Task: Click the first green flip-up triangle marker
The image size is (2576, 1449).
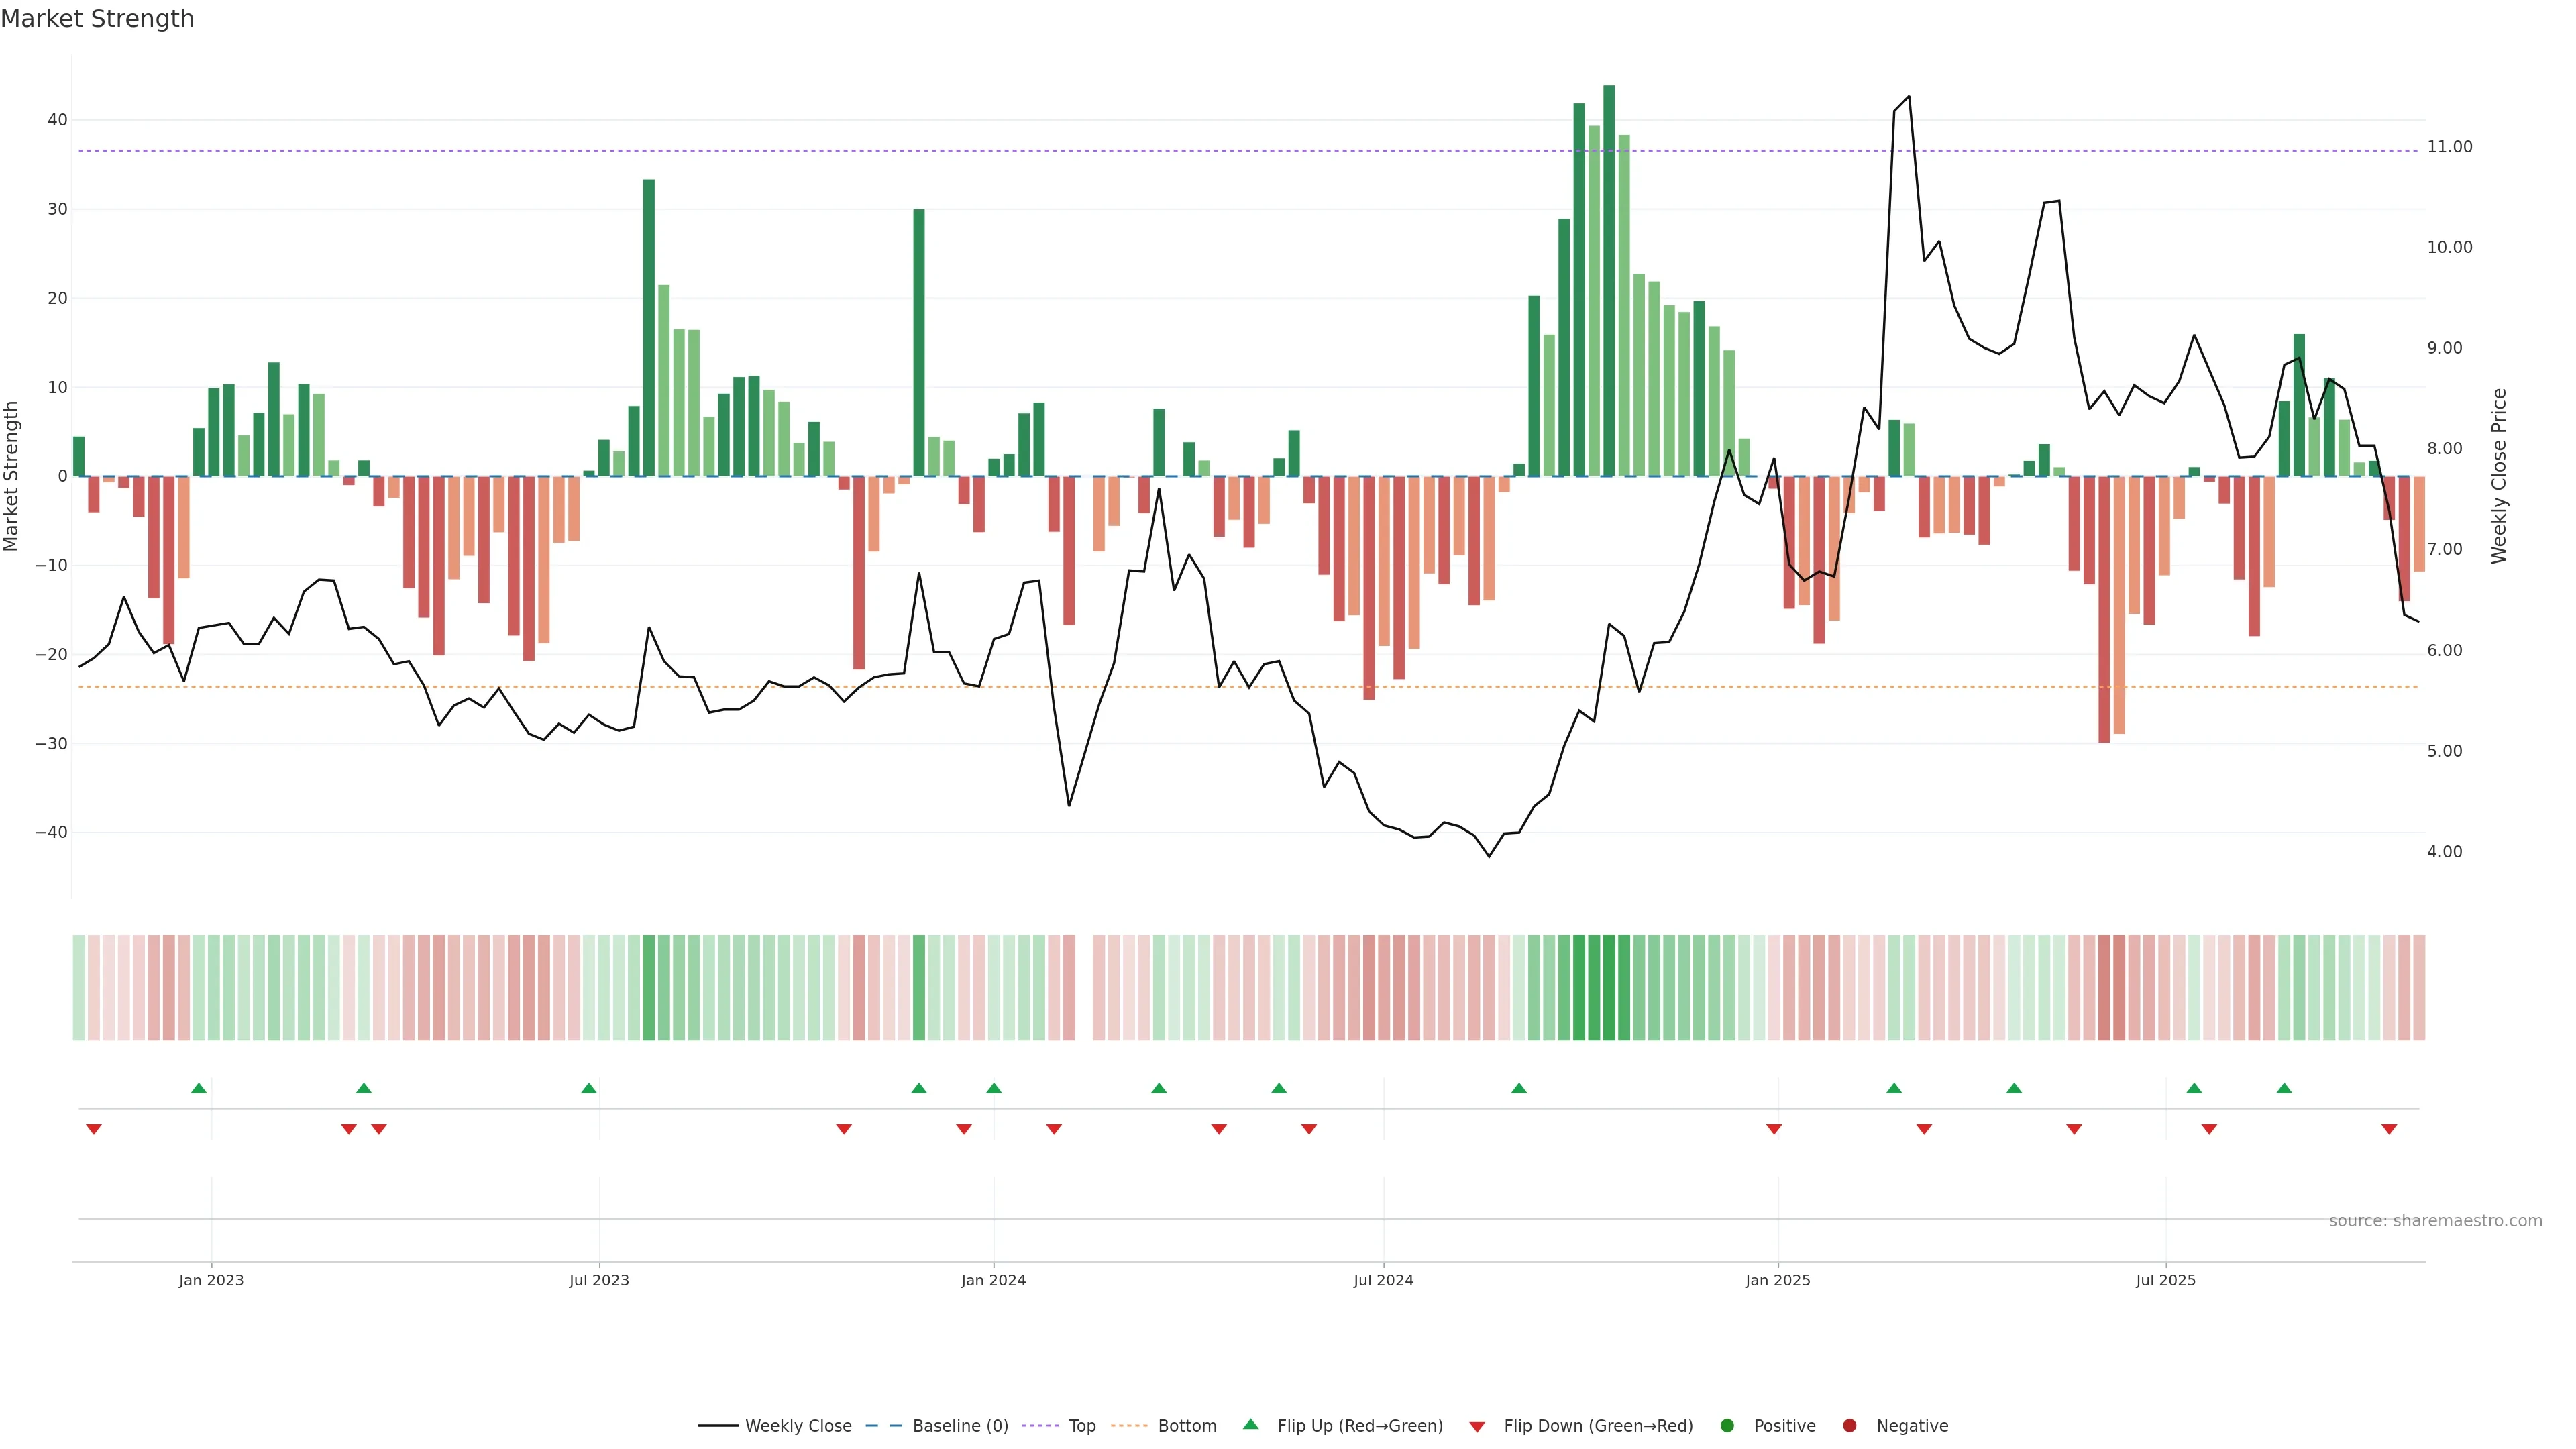Action: click(199, 1088)
